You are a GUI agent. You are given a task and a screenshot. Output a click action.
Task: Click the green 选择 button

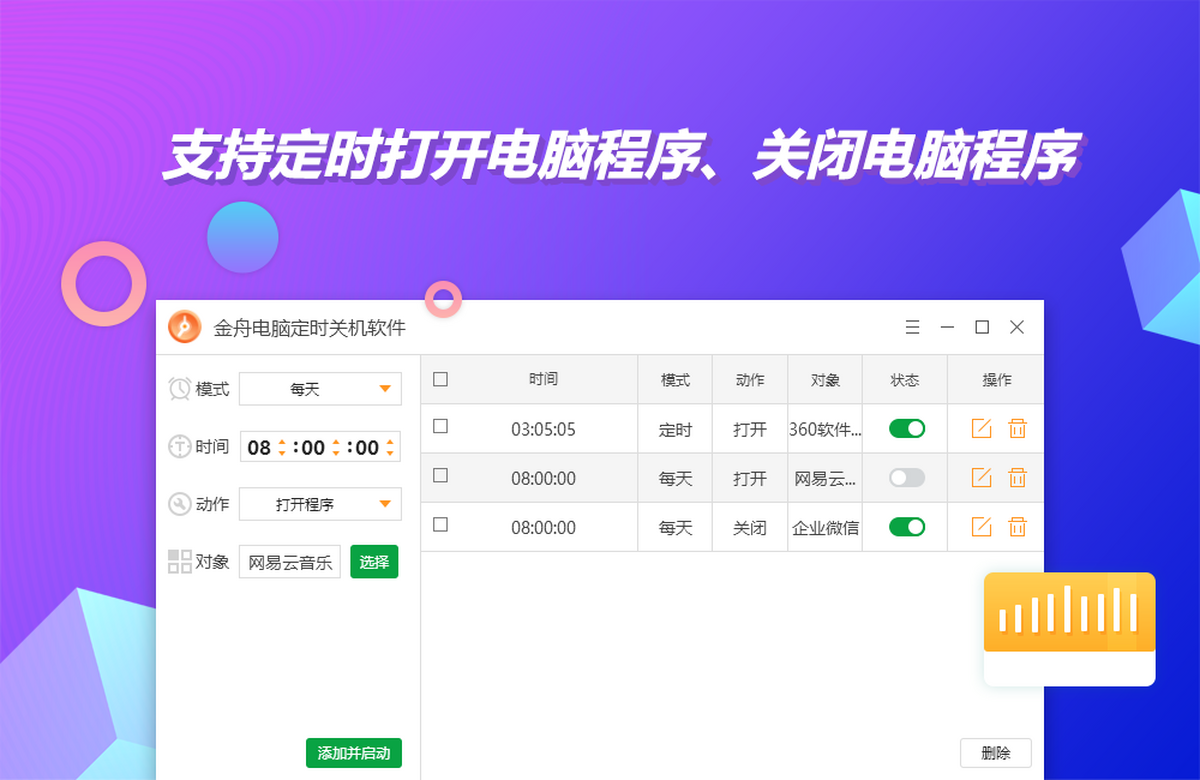374,562
